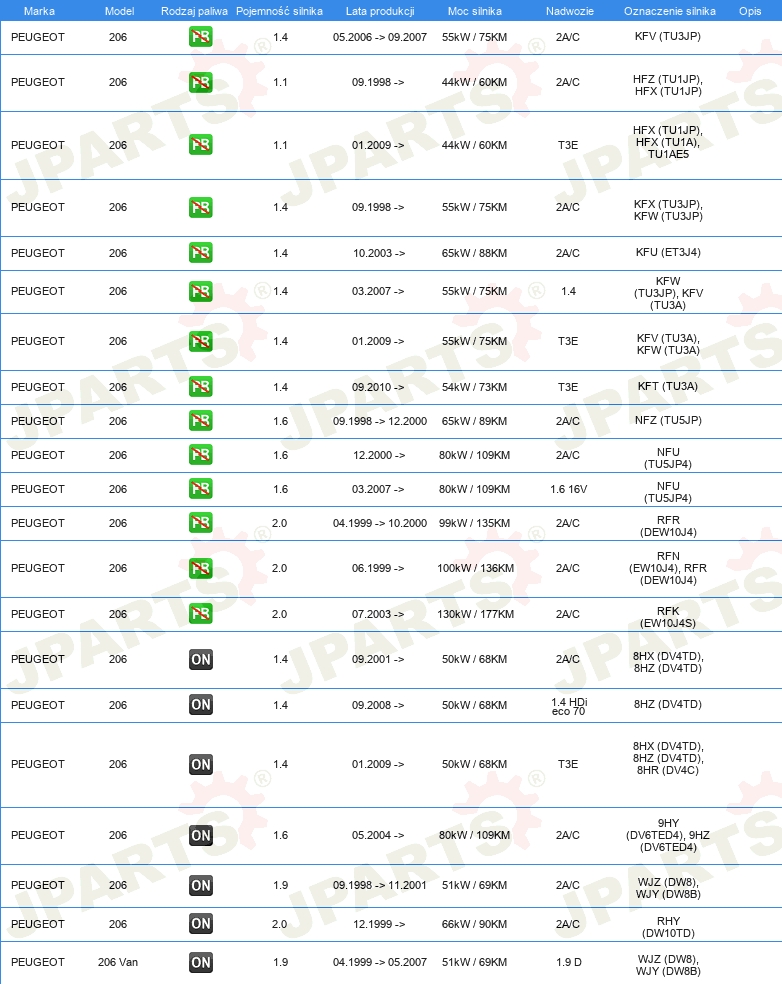Click engine power 54kW / 73KM

474,387
